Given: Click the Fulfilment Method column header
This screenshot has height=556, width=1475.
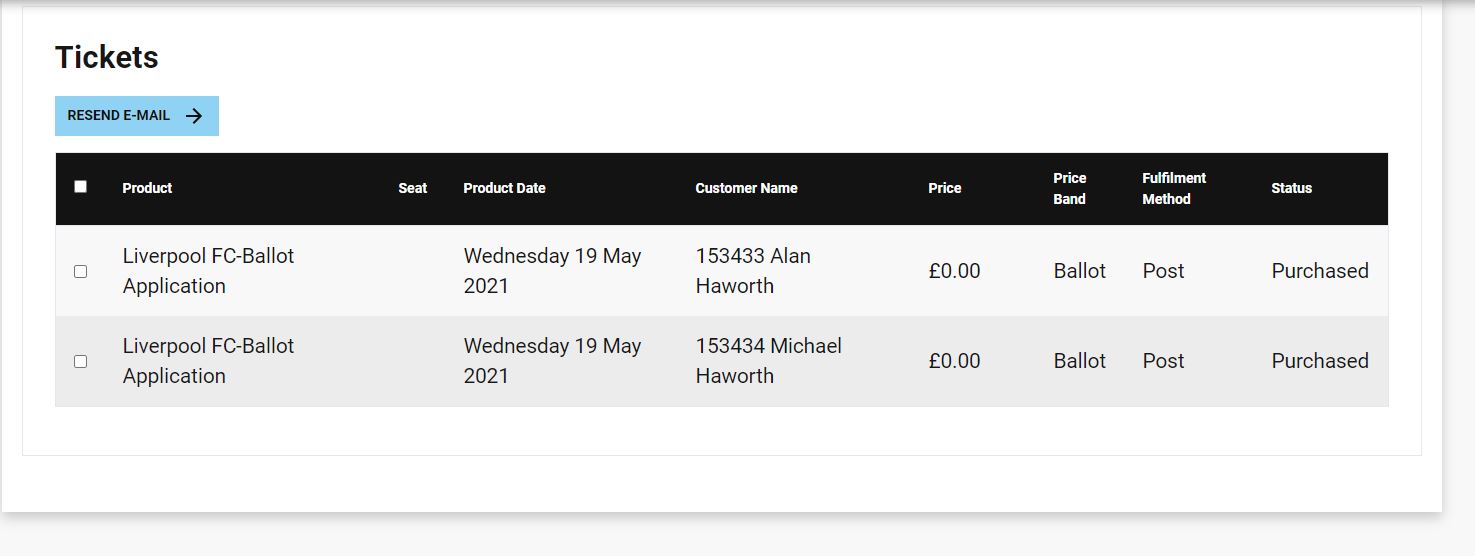Looking at the screenshot, I should tap(1174, 188).
